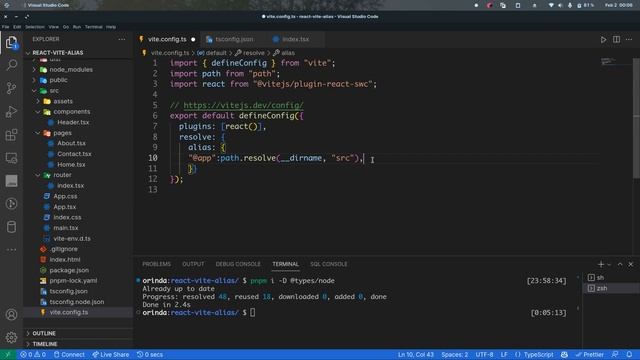This screenshot has width=640, height=360.
Task: Select the sh terminal session
Action: click(x=611, y=278)
